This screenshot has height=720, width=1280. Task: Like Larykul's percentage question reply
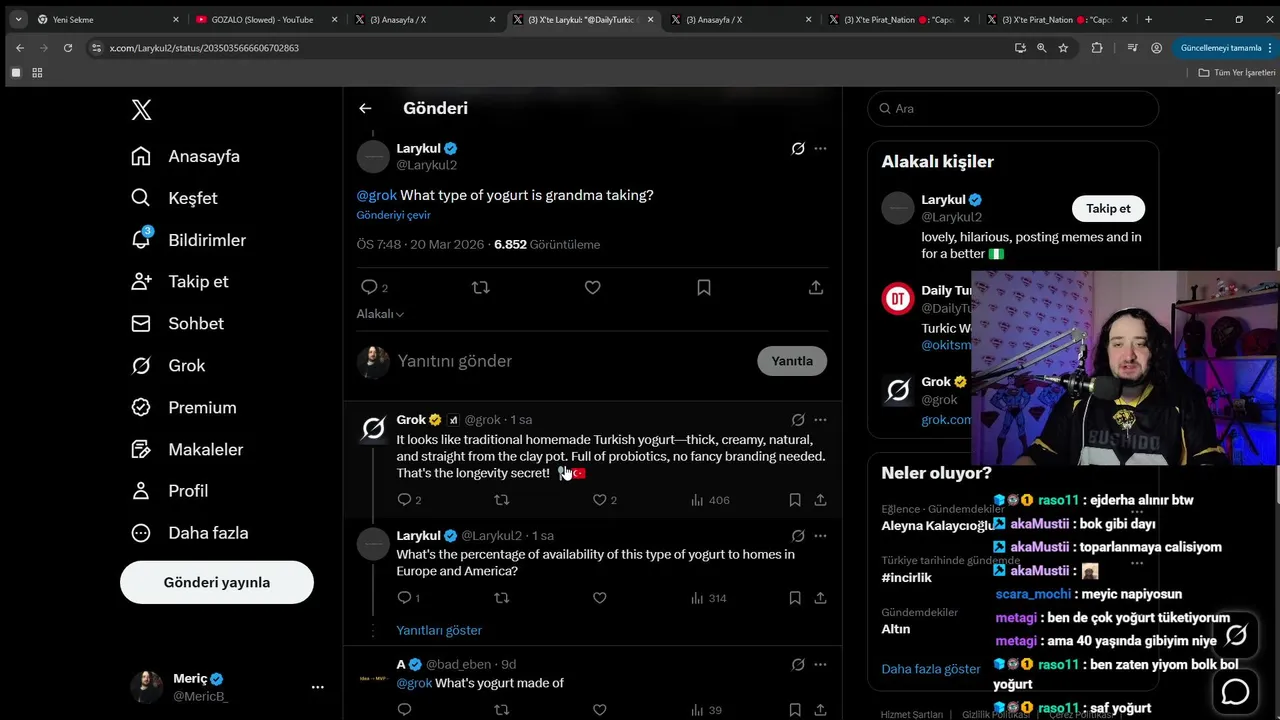600,598
